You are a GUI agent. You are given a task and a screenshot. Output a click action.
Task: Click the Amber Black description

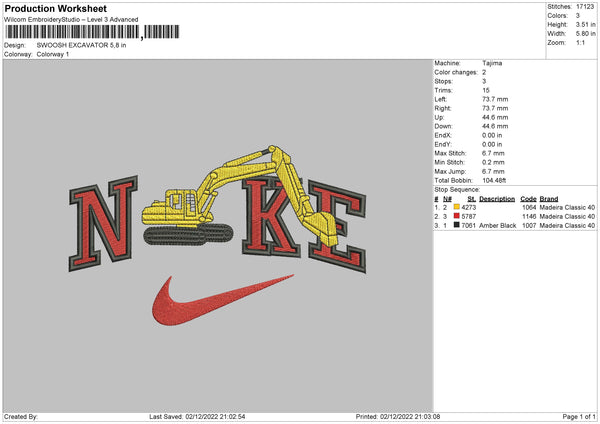click(497, 225)
